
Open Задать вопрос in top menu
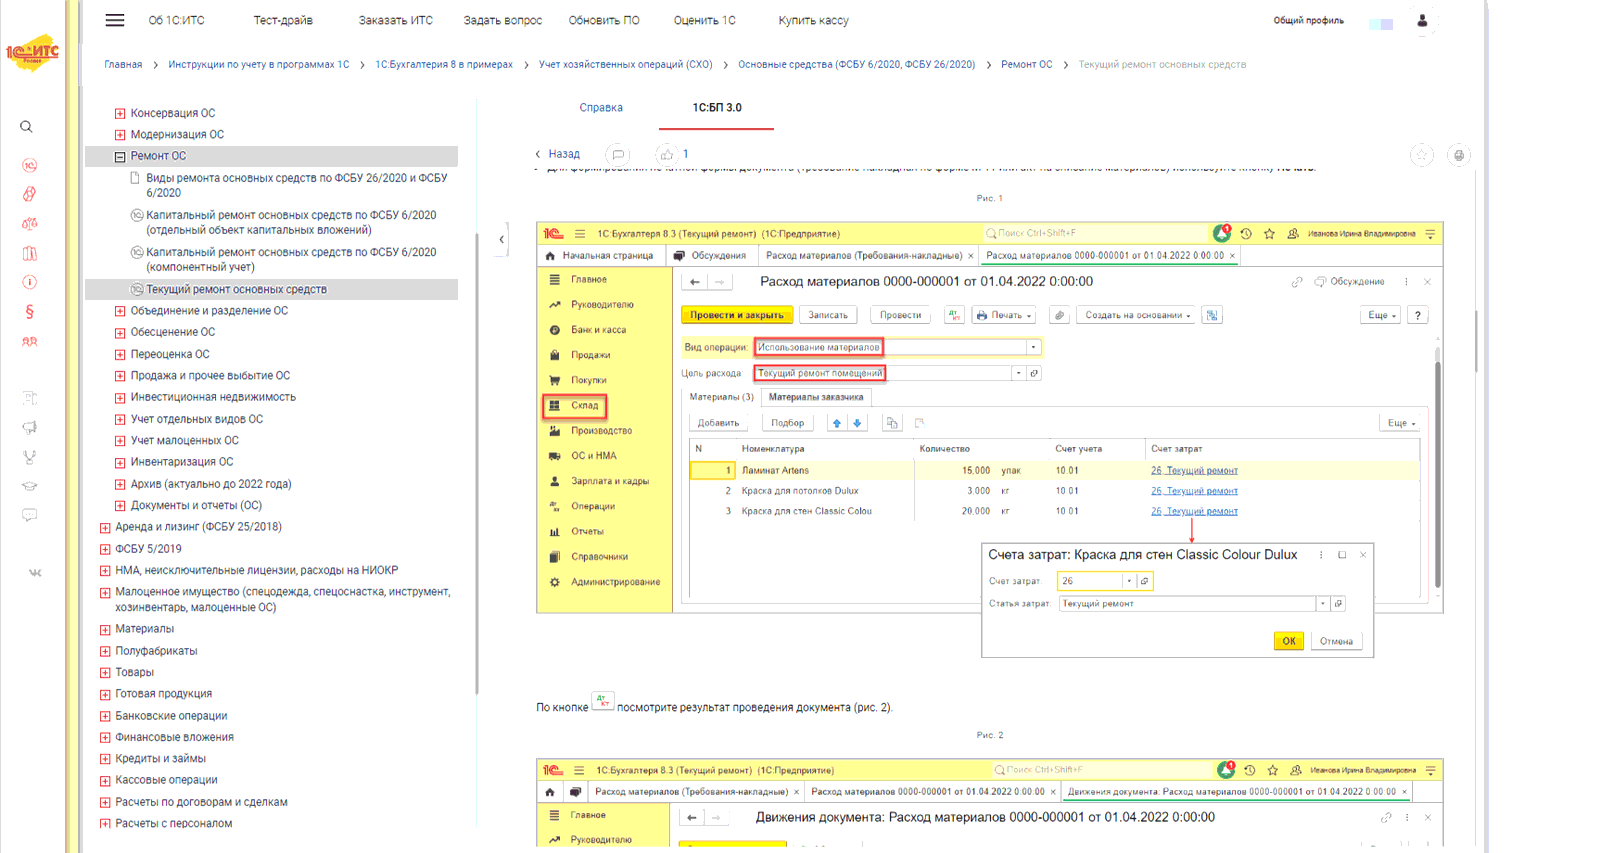(503, 20)
